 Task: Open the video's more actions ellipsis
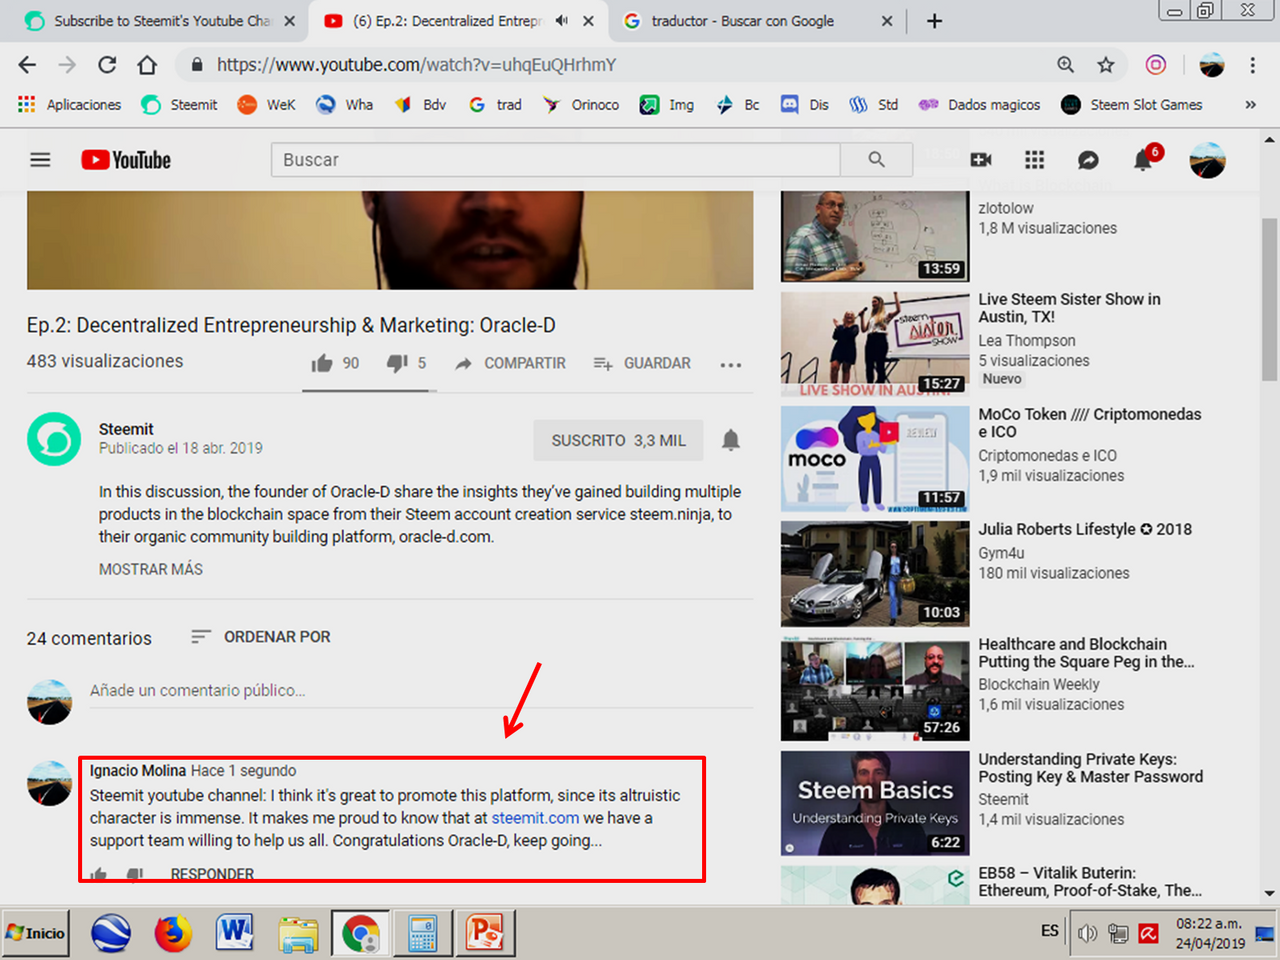731,365
